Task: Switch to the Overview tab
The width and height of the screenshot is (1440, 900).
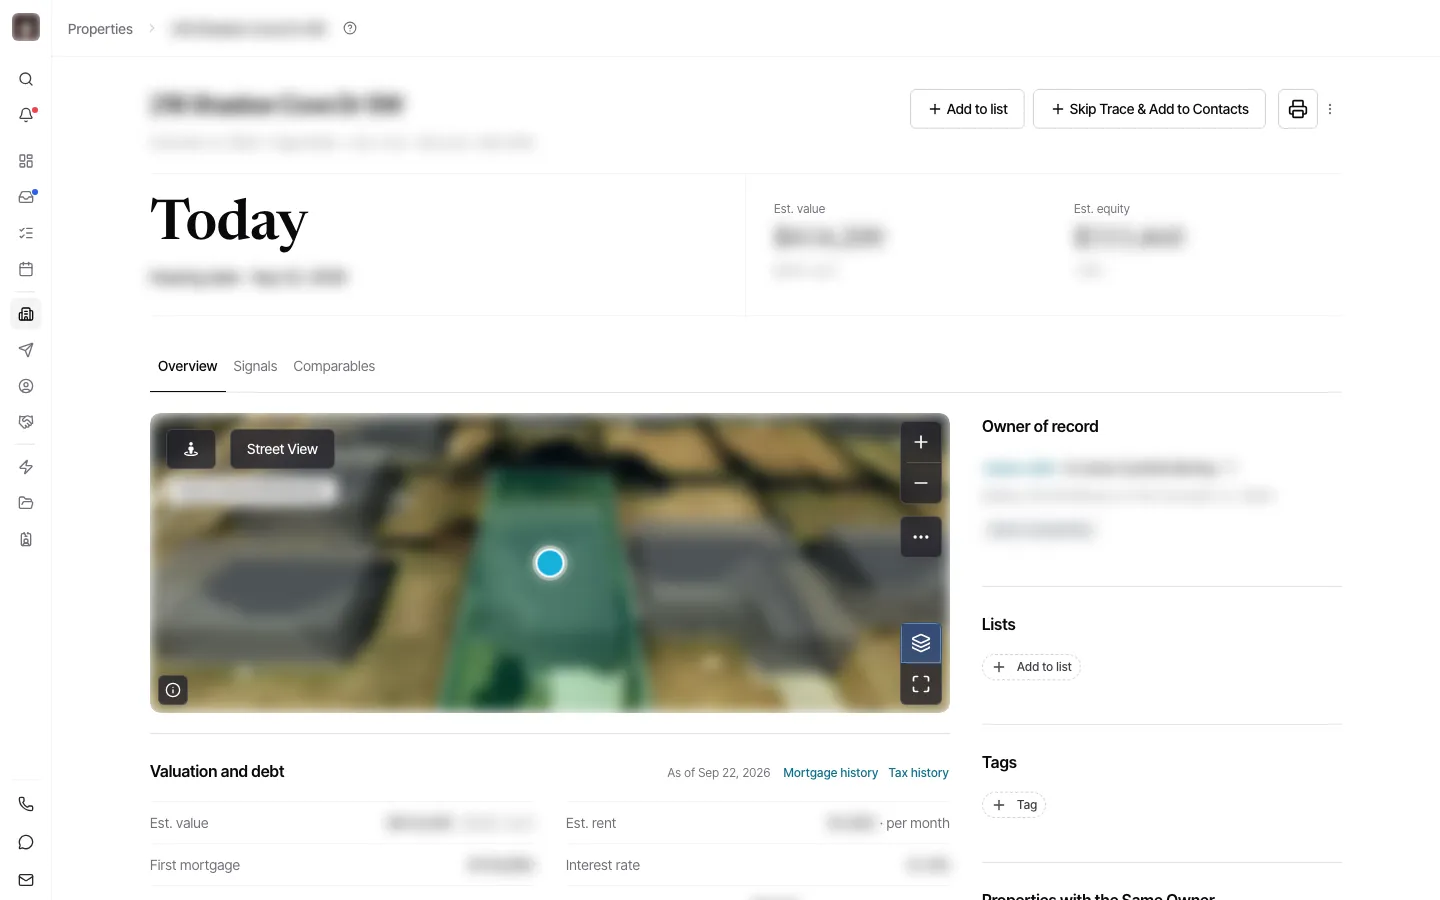Action: (187, 366)
